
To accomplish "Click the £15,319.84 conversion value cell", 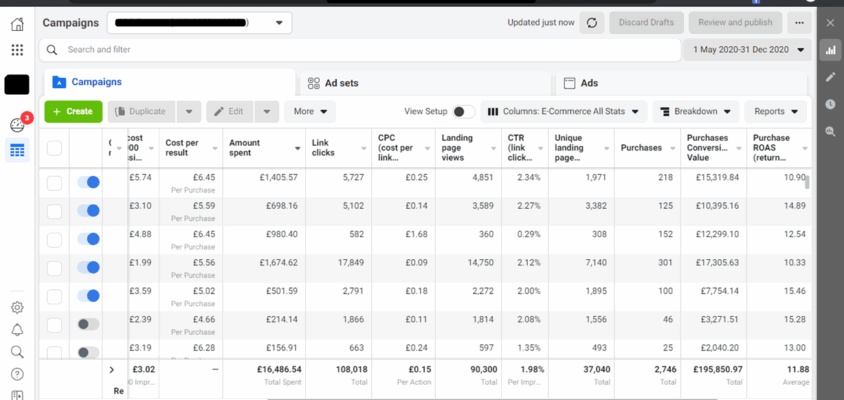I will coord(713,183).
